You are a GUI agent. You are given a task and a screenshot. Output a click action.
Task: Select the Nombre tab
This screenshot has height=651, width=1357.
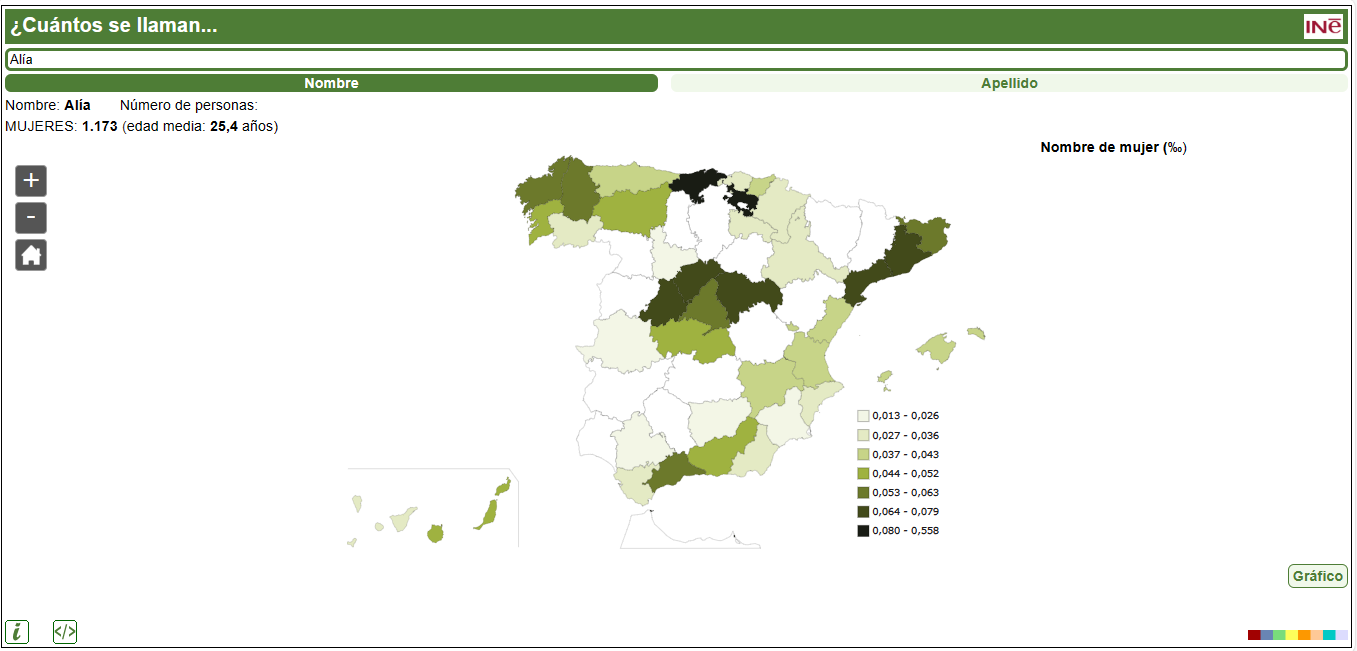pyautogui.click(x=331, y=83)
